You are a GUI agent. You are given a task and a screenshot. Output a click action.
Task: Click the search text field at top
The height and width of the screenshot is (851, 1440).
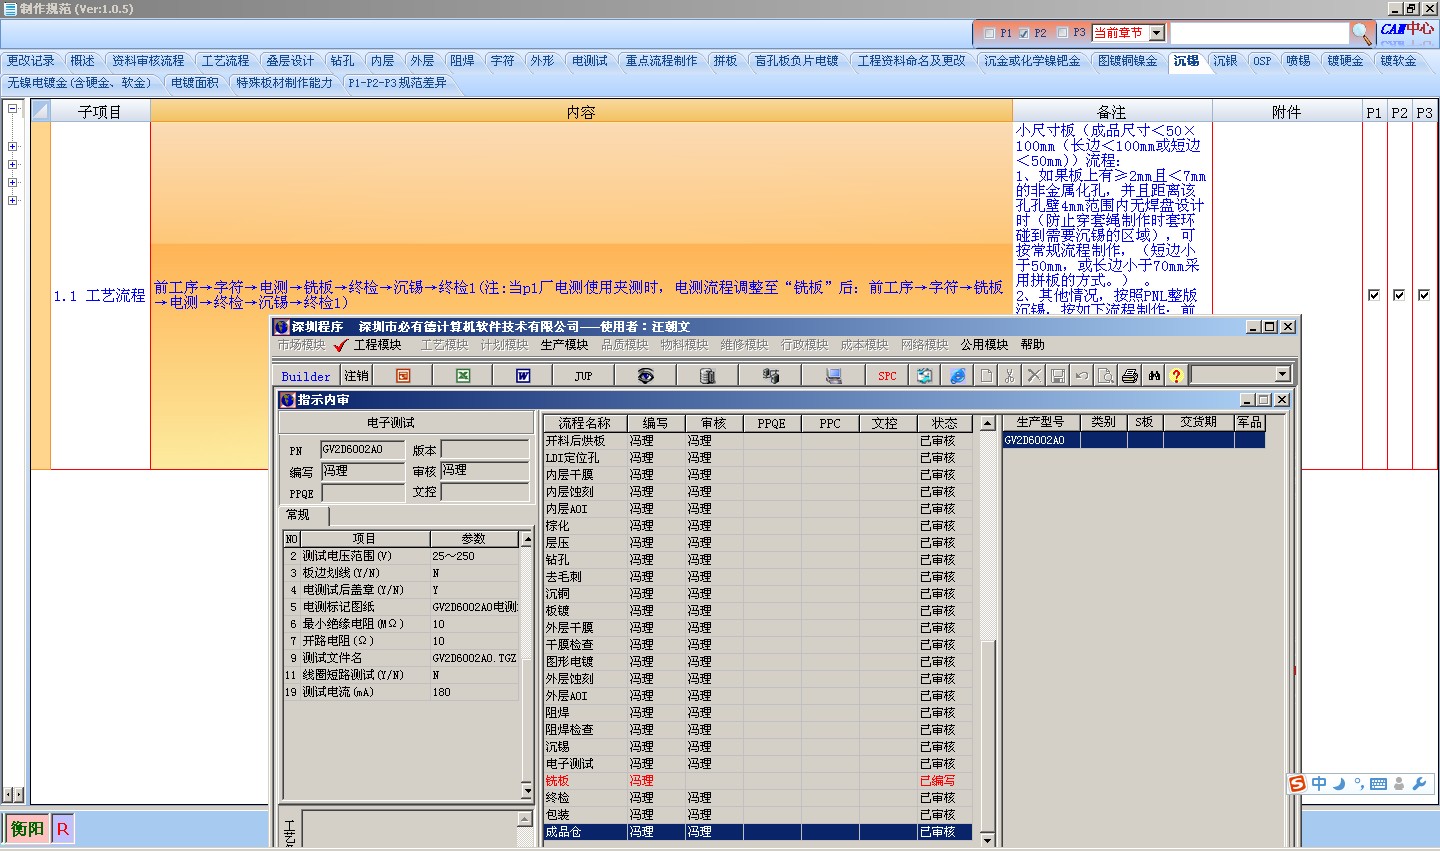click(x=1259, y=33)
